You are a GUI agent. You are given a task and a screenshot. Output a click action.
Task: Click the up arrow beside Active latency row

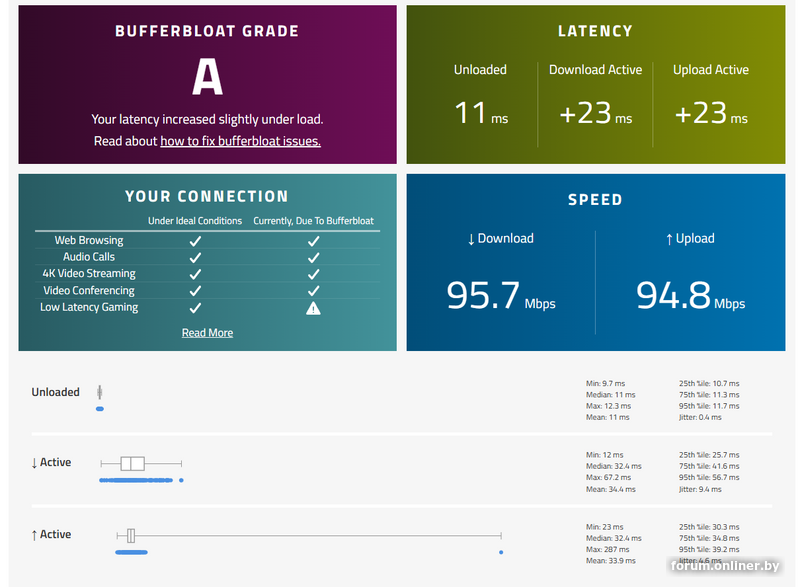point(34,535)
